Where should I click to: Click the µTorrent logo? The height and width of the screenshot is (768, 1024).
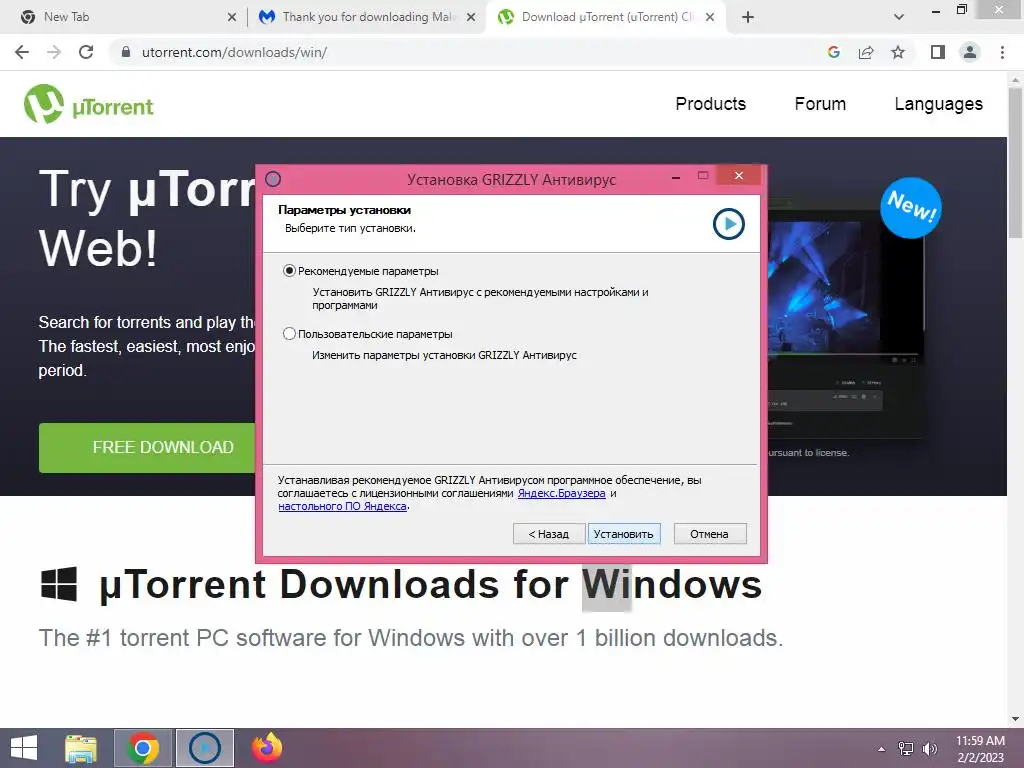click(89, 104)
